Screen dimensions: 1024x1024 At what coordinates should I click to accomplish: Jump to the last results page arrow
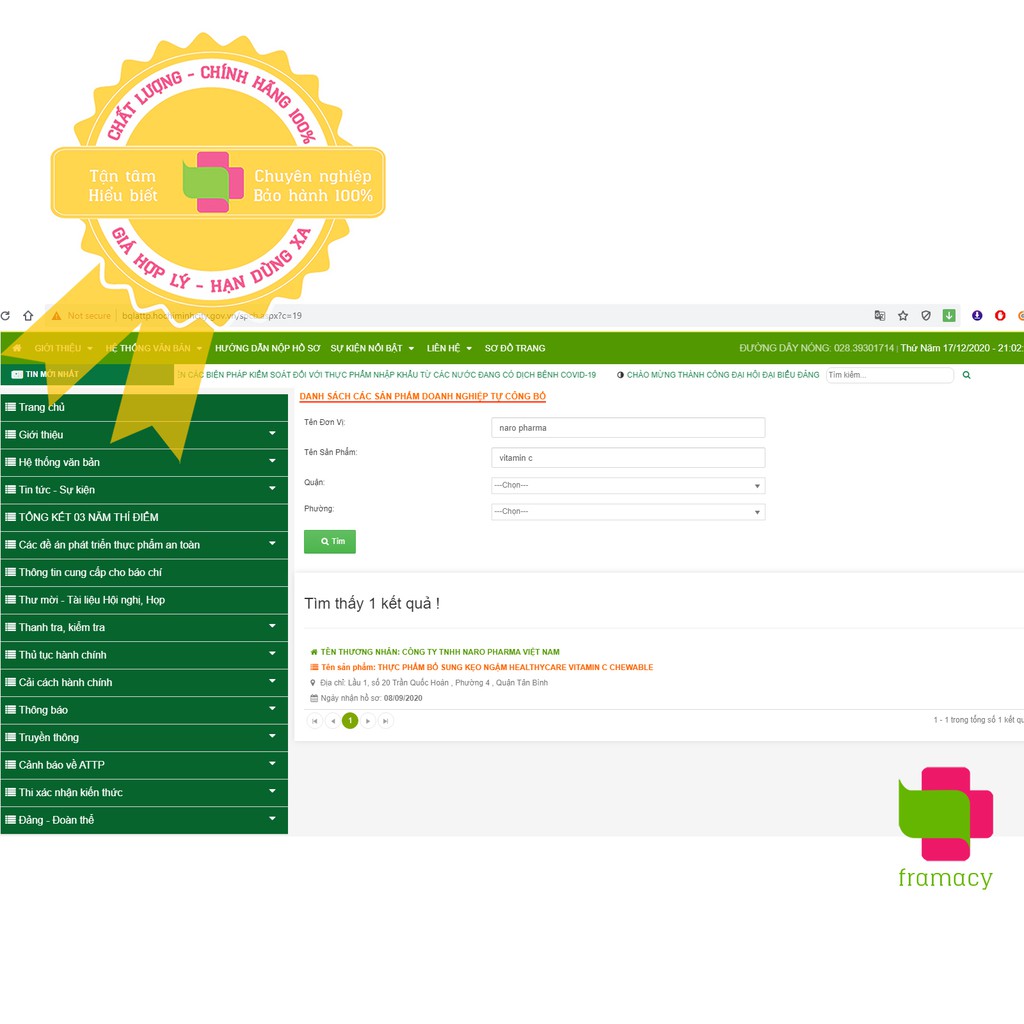tap(386, 720)
